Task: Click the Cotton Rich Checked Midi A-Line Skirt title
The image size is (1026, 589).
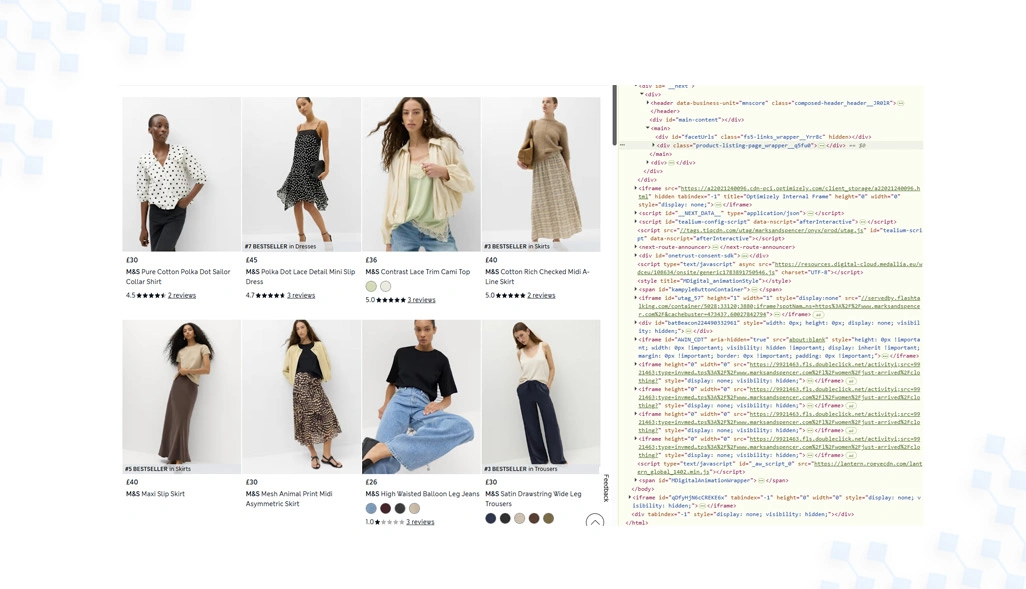Action: click(537, 276)
